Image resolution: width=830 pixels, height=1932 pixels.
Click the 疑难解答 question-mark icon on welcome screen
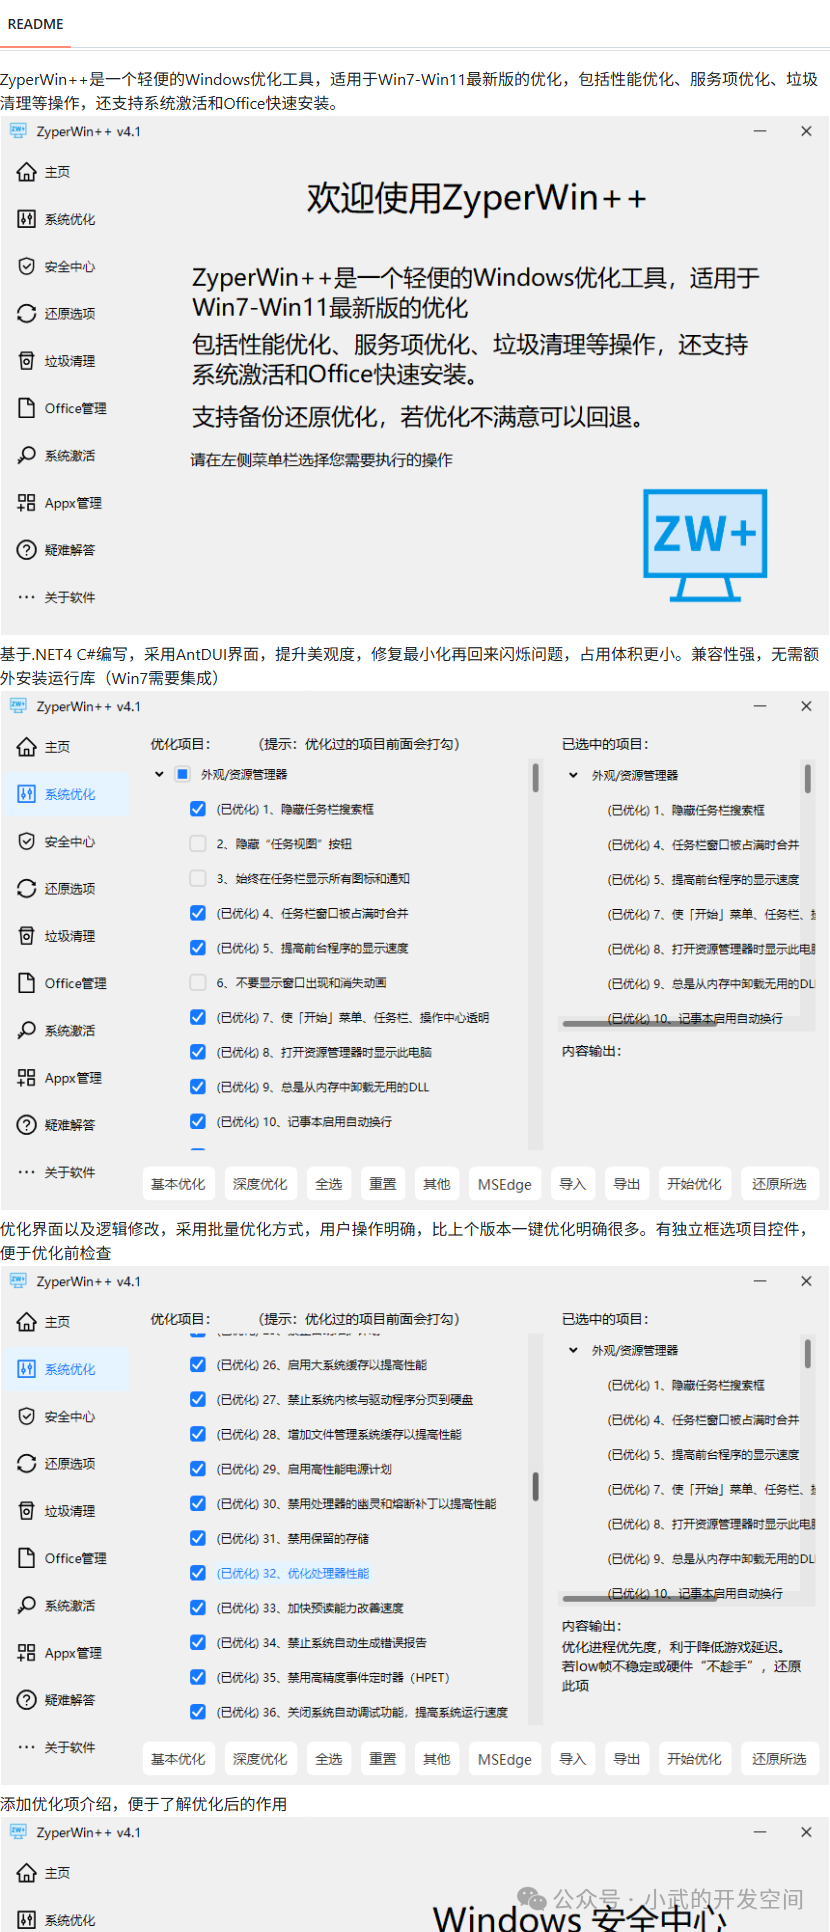pos(26,550)
